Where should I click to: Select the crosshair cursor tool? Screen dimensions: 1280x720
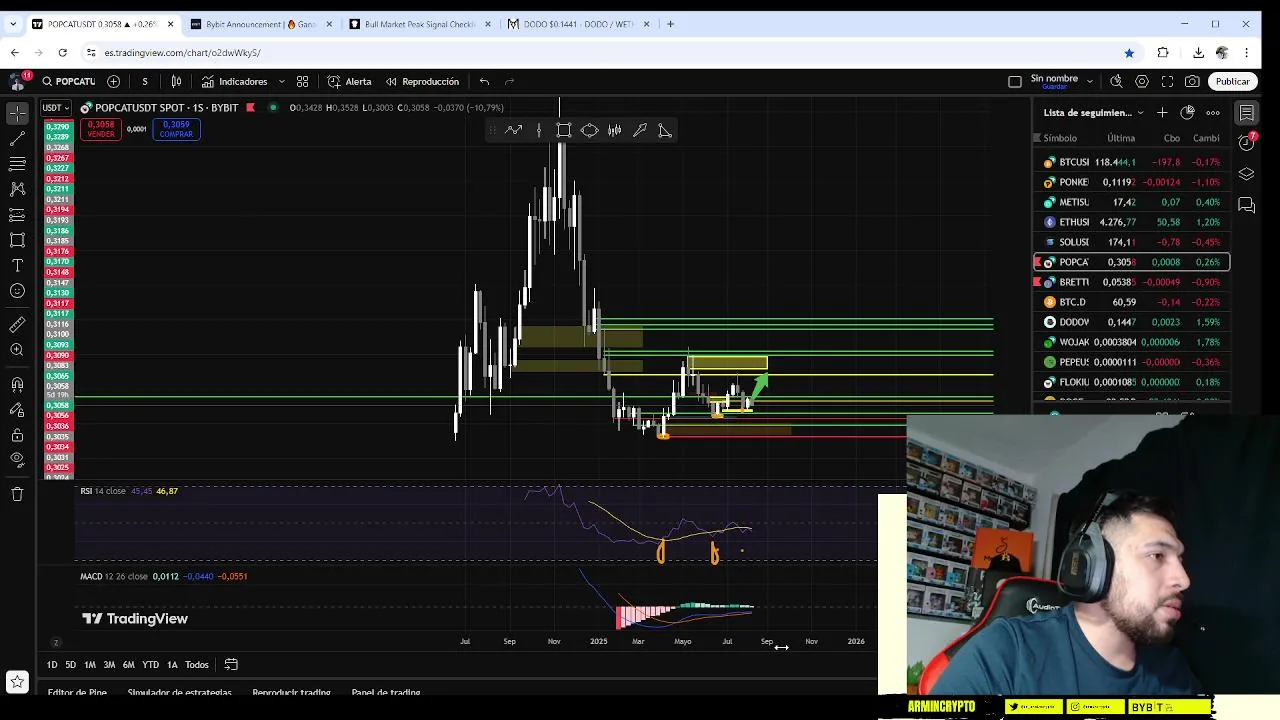[x=17, y=113]
